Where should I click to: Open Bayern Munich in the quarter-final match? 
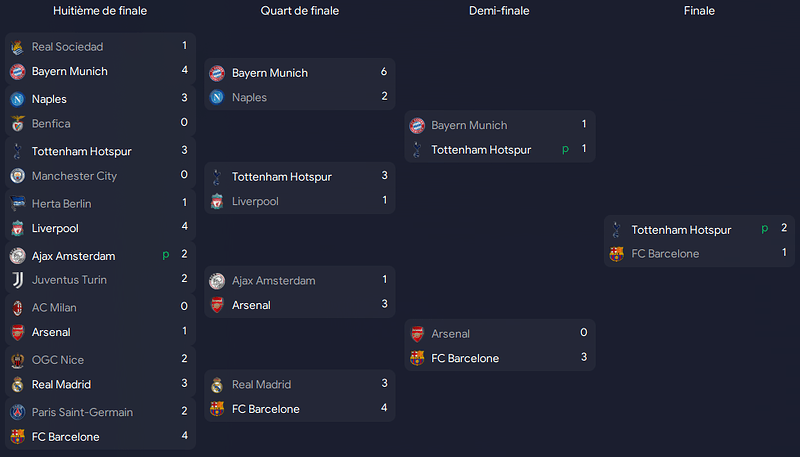270,73
